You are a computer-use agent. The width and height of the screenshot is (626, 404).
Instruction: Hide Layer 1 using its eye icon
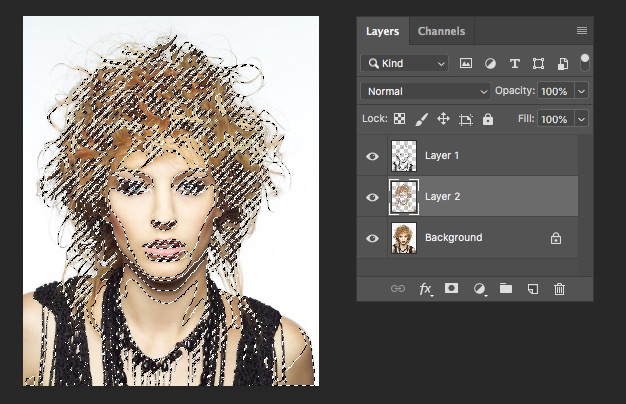[x=373, y=156]
